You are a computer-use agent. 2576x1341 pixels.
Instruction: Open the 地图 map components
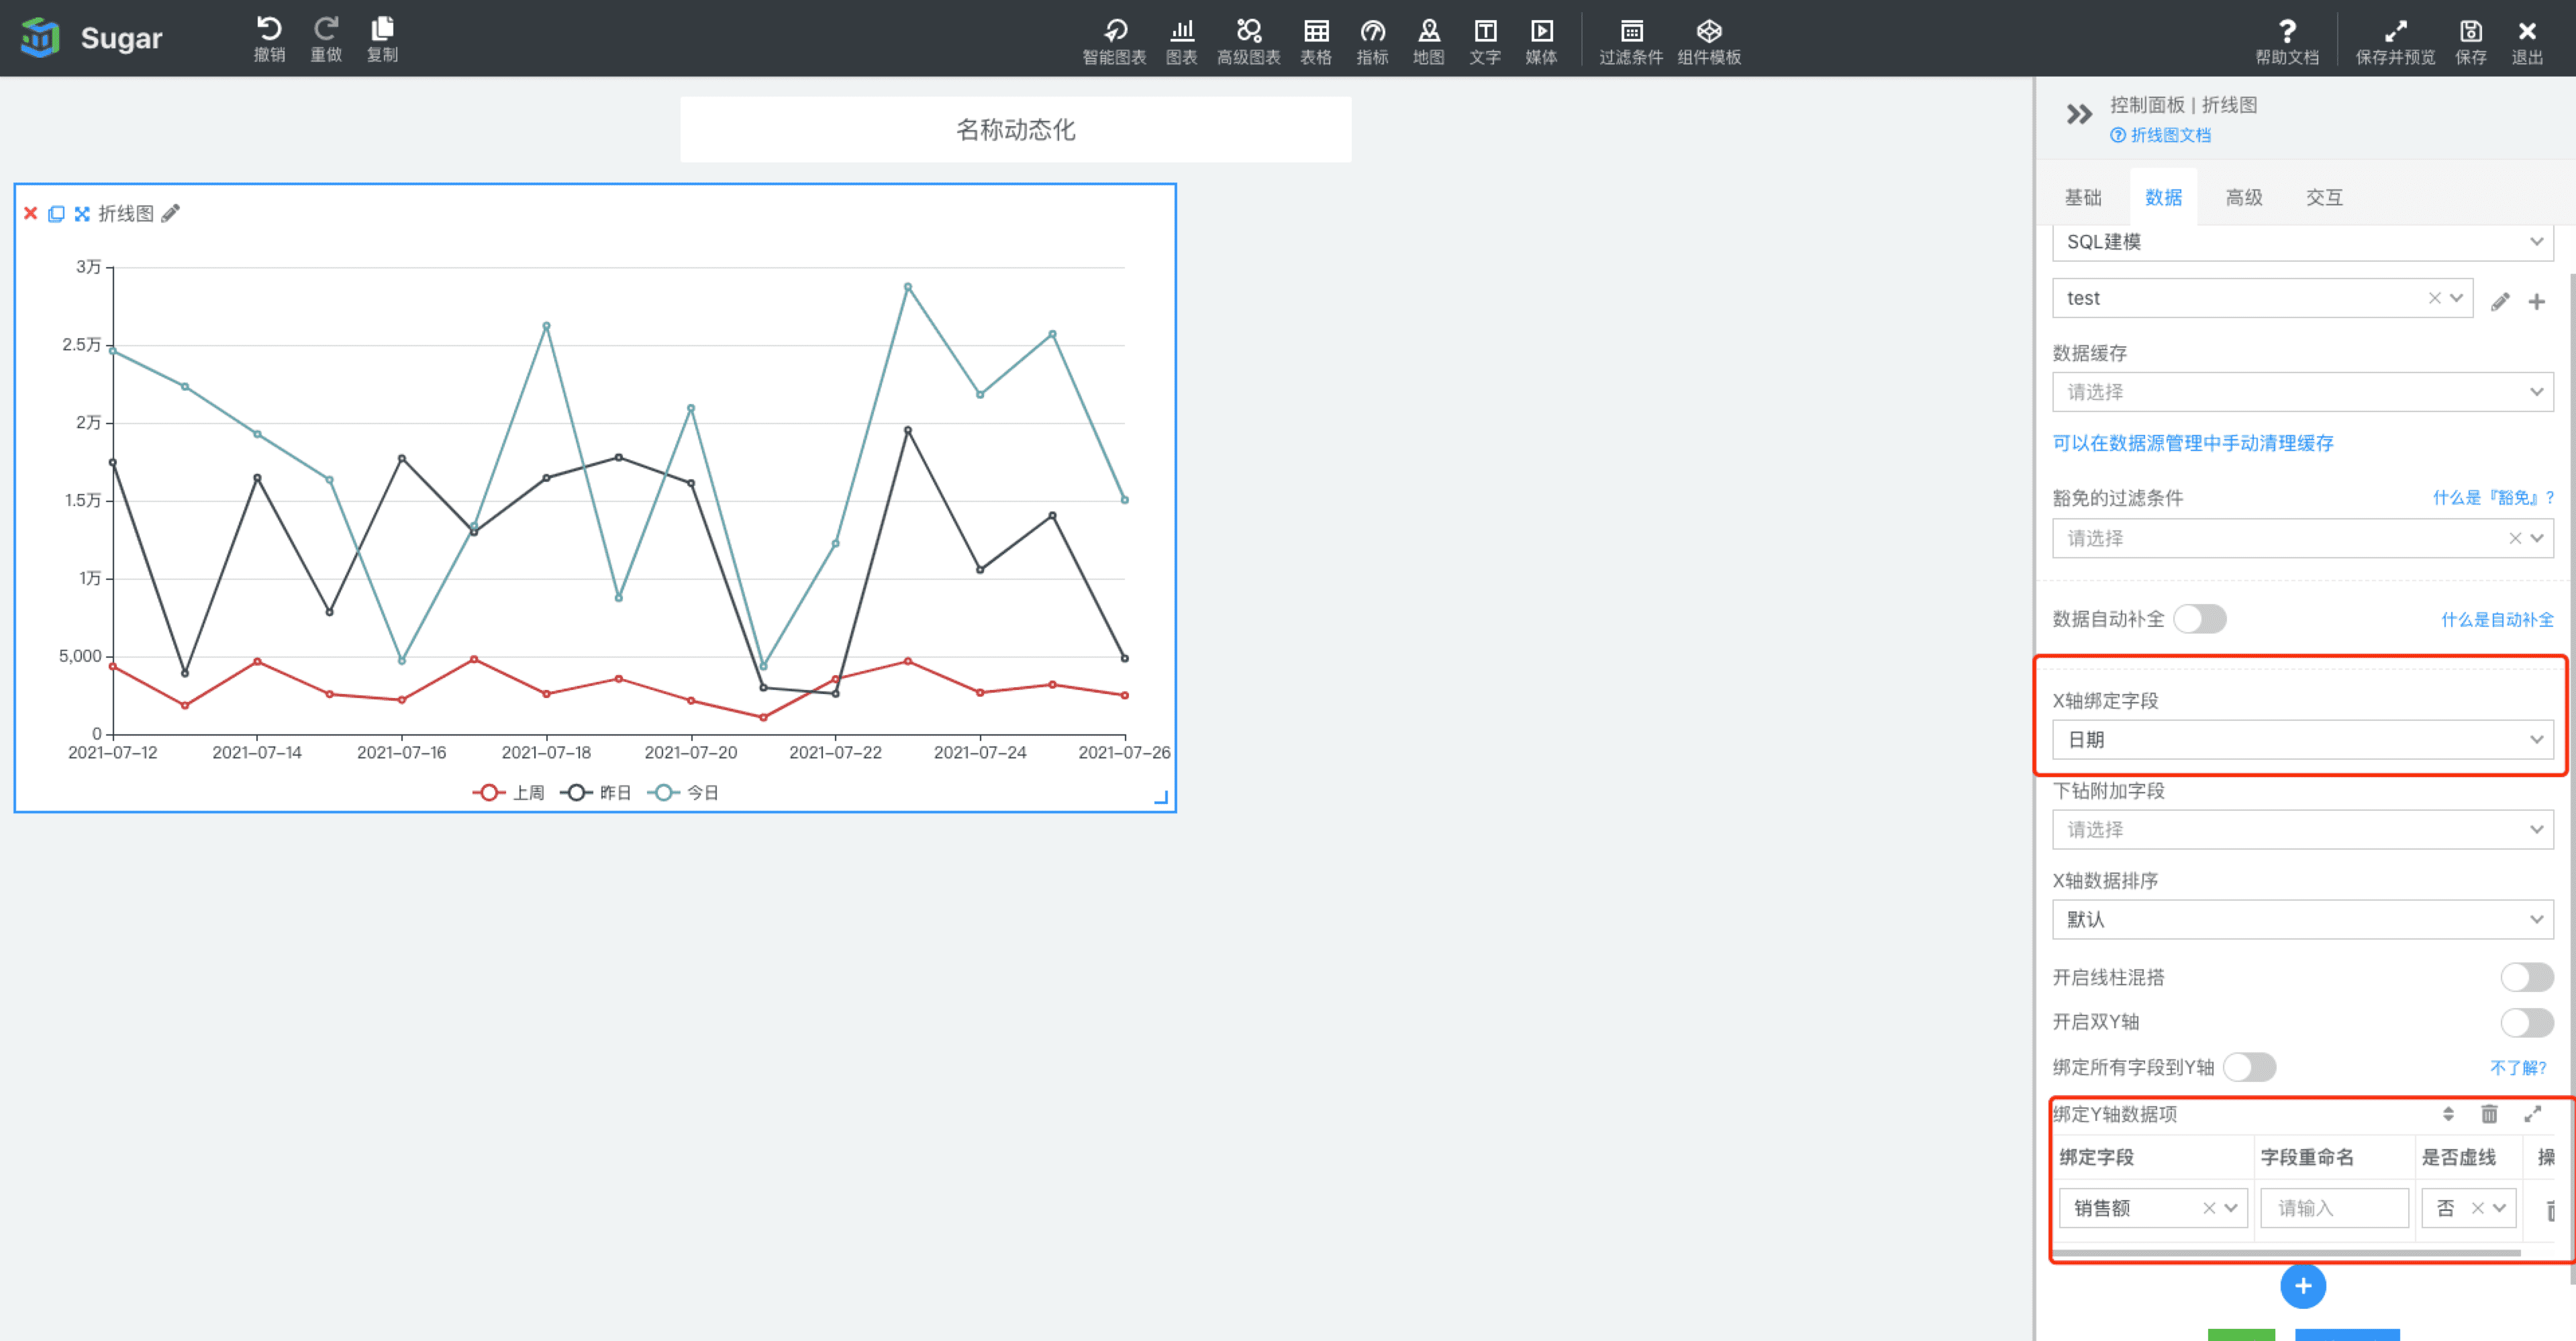point(1428,42)
